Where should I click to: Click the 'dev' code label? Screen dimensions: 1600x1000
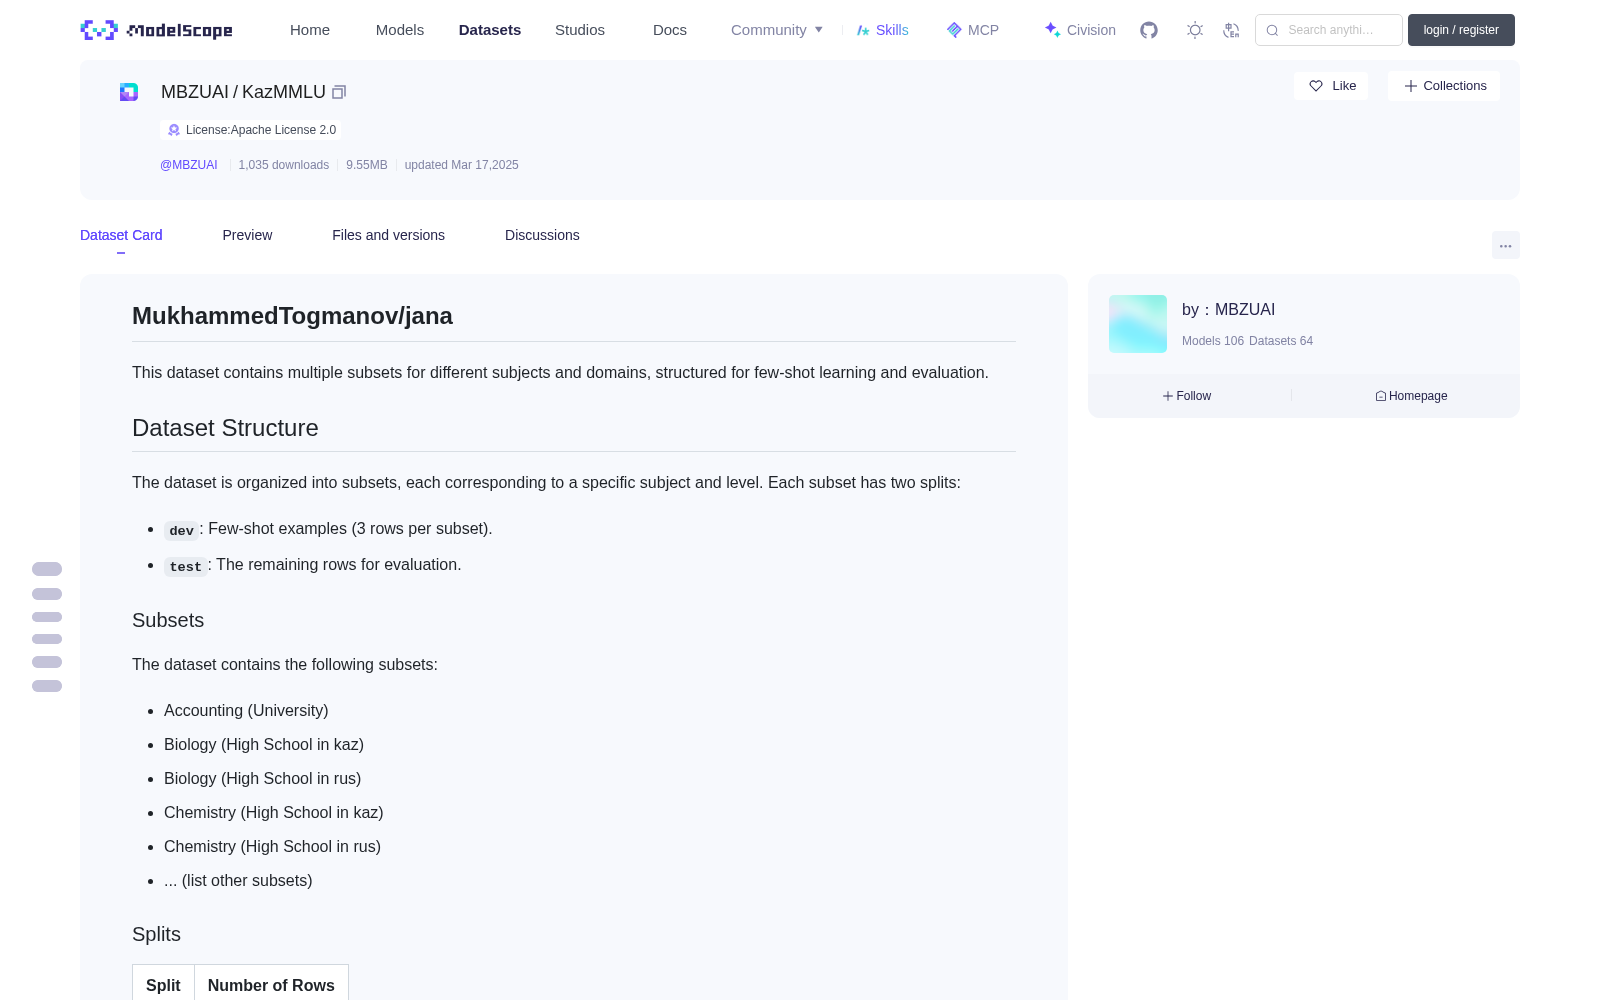click(181, 530)
